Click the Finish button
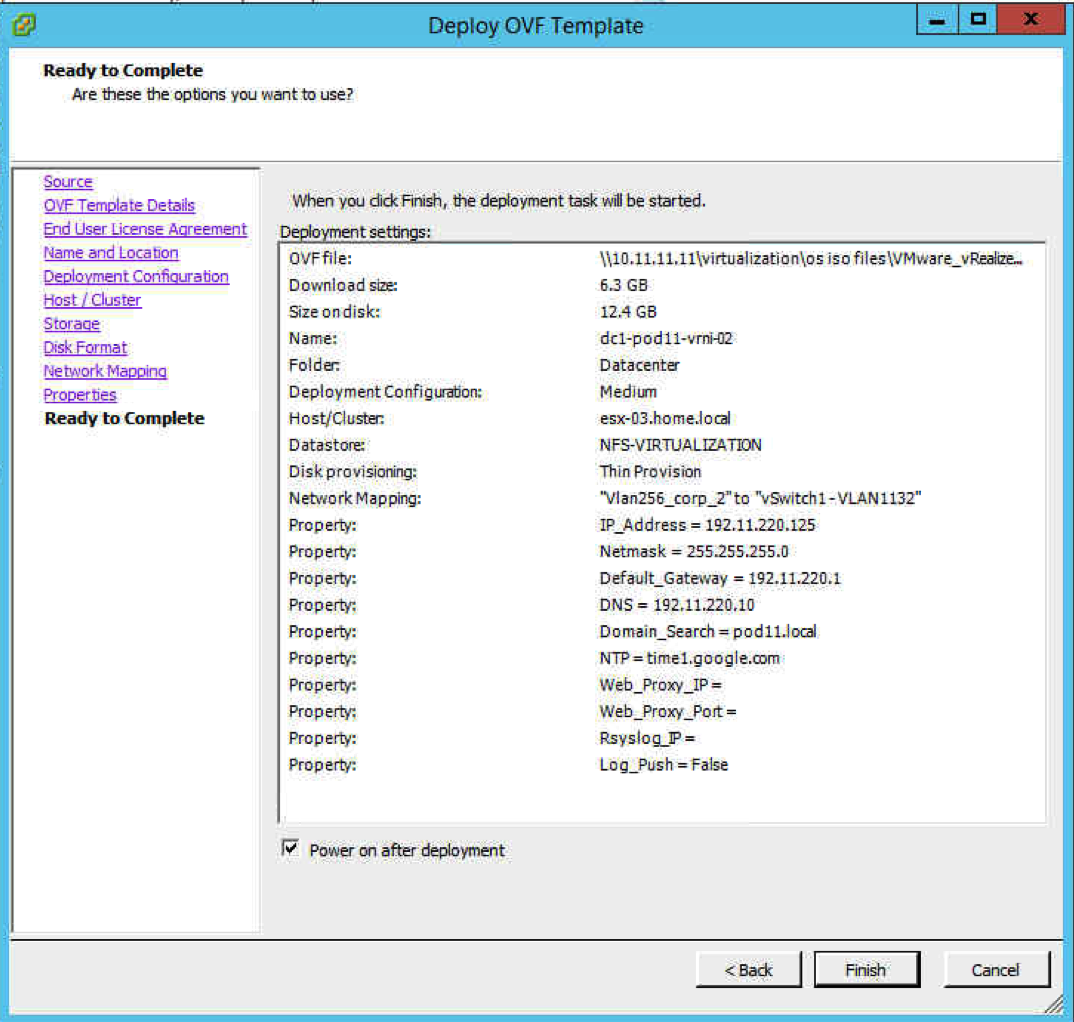 (865, 969)
